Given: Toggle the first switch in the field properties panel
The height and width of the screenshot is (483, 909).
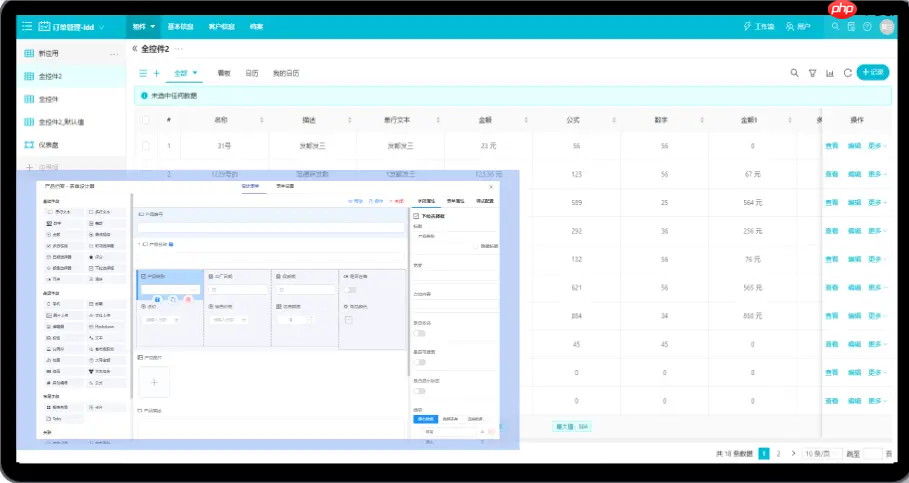Looking at the screenshot, I should point(419,333).
